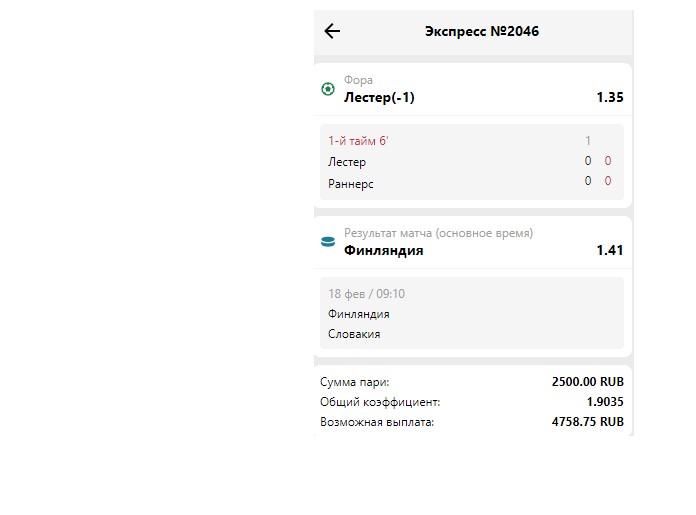Viewport: 696px width, 515px height.
Task: Open the 18 фев / 09:10 match time
Action: [x=366, y=294]
